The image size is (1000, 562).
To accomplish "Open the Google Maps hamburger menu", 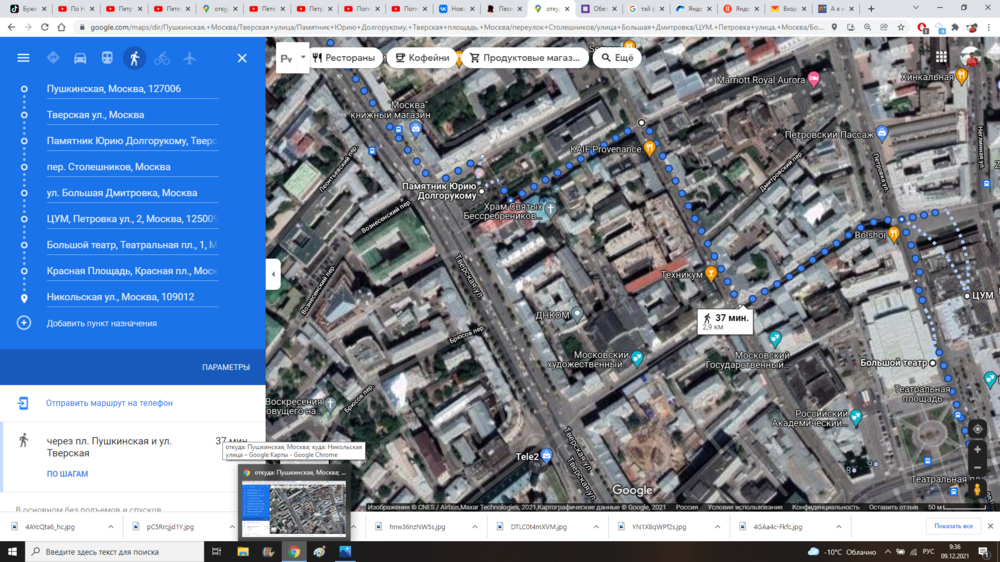I will (x=23, y=58).
